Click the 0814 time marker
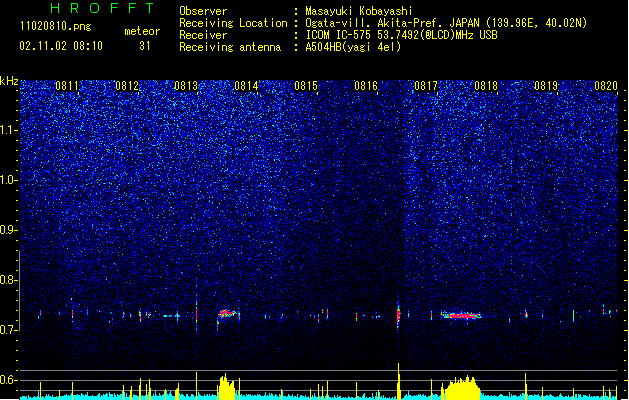629x400 pixels. [x=246, y=86]
